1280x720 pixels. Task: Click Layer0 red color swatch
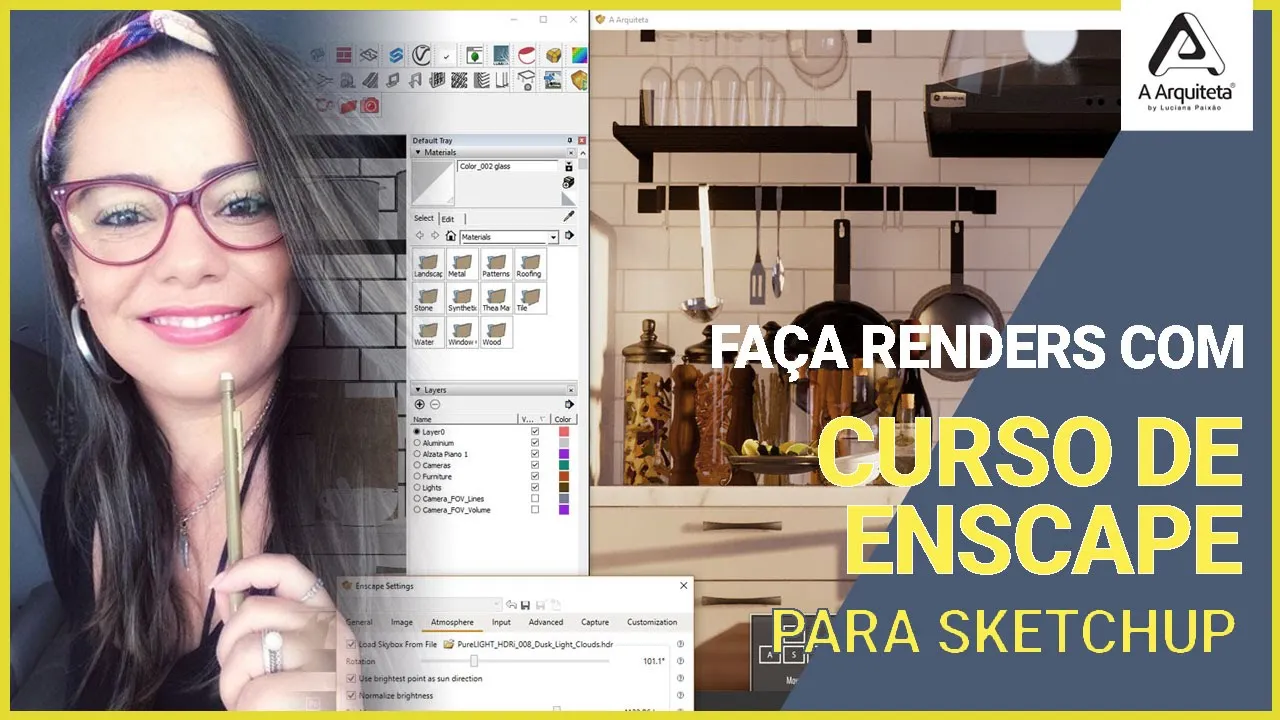pyautogui.click(x=563, y=432)
